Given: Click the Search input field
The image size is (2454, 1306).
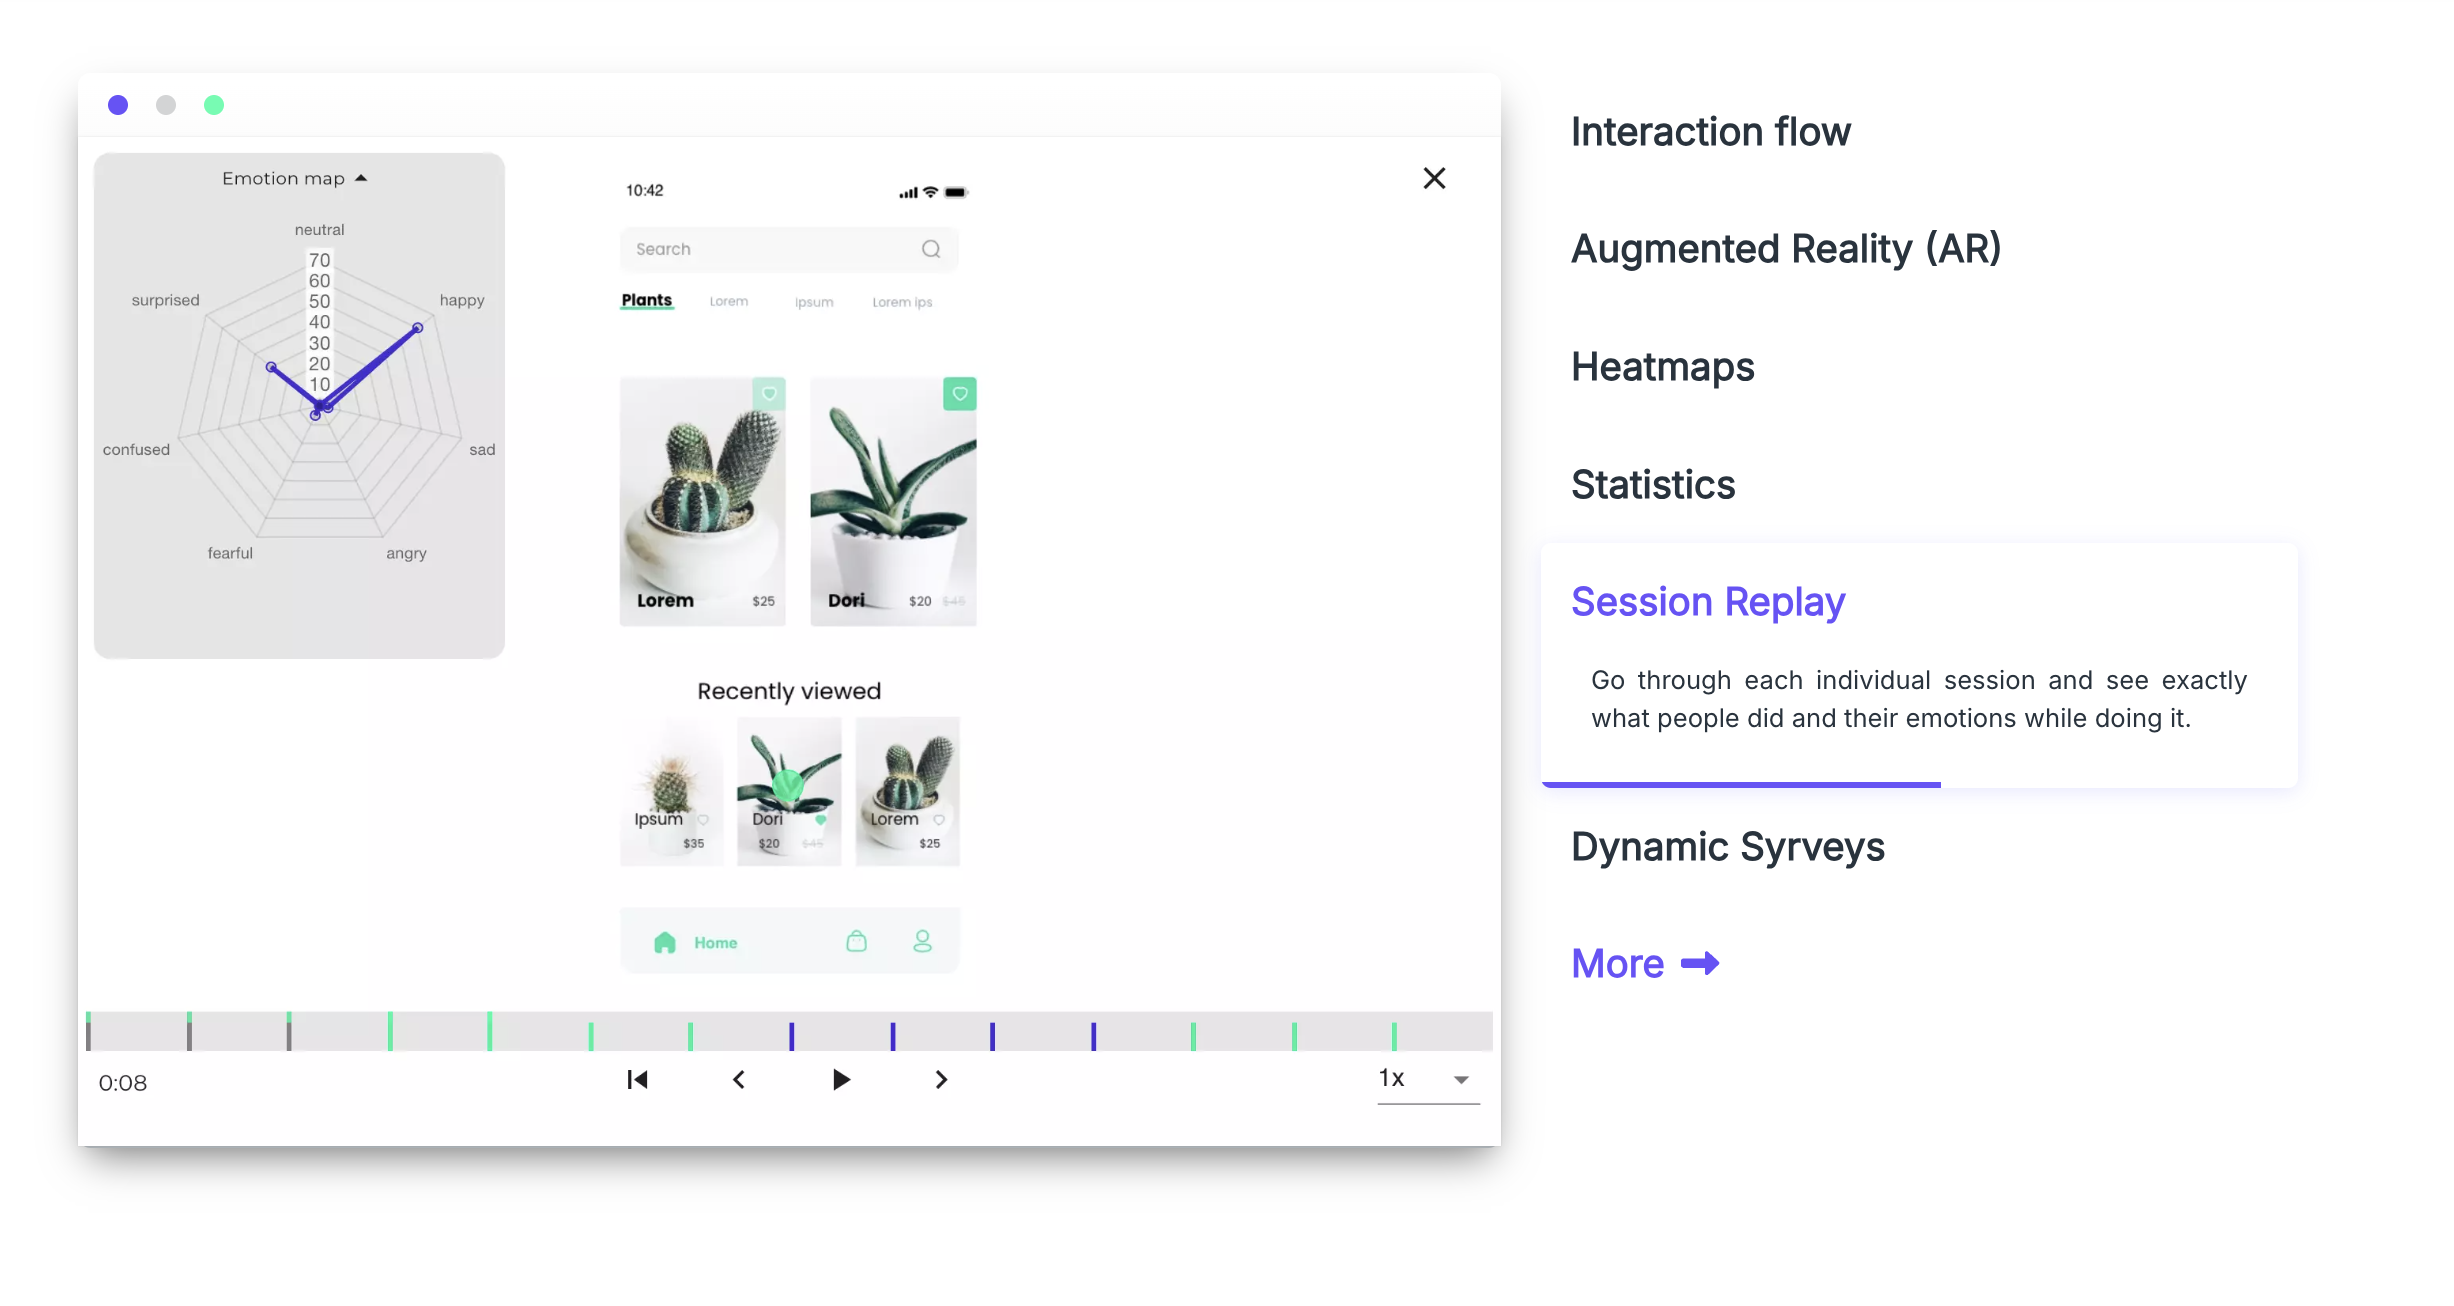Looking at the screenshot, I should pyautogui.click(x=789, y=249).
